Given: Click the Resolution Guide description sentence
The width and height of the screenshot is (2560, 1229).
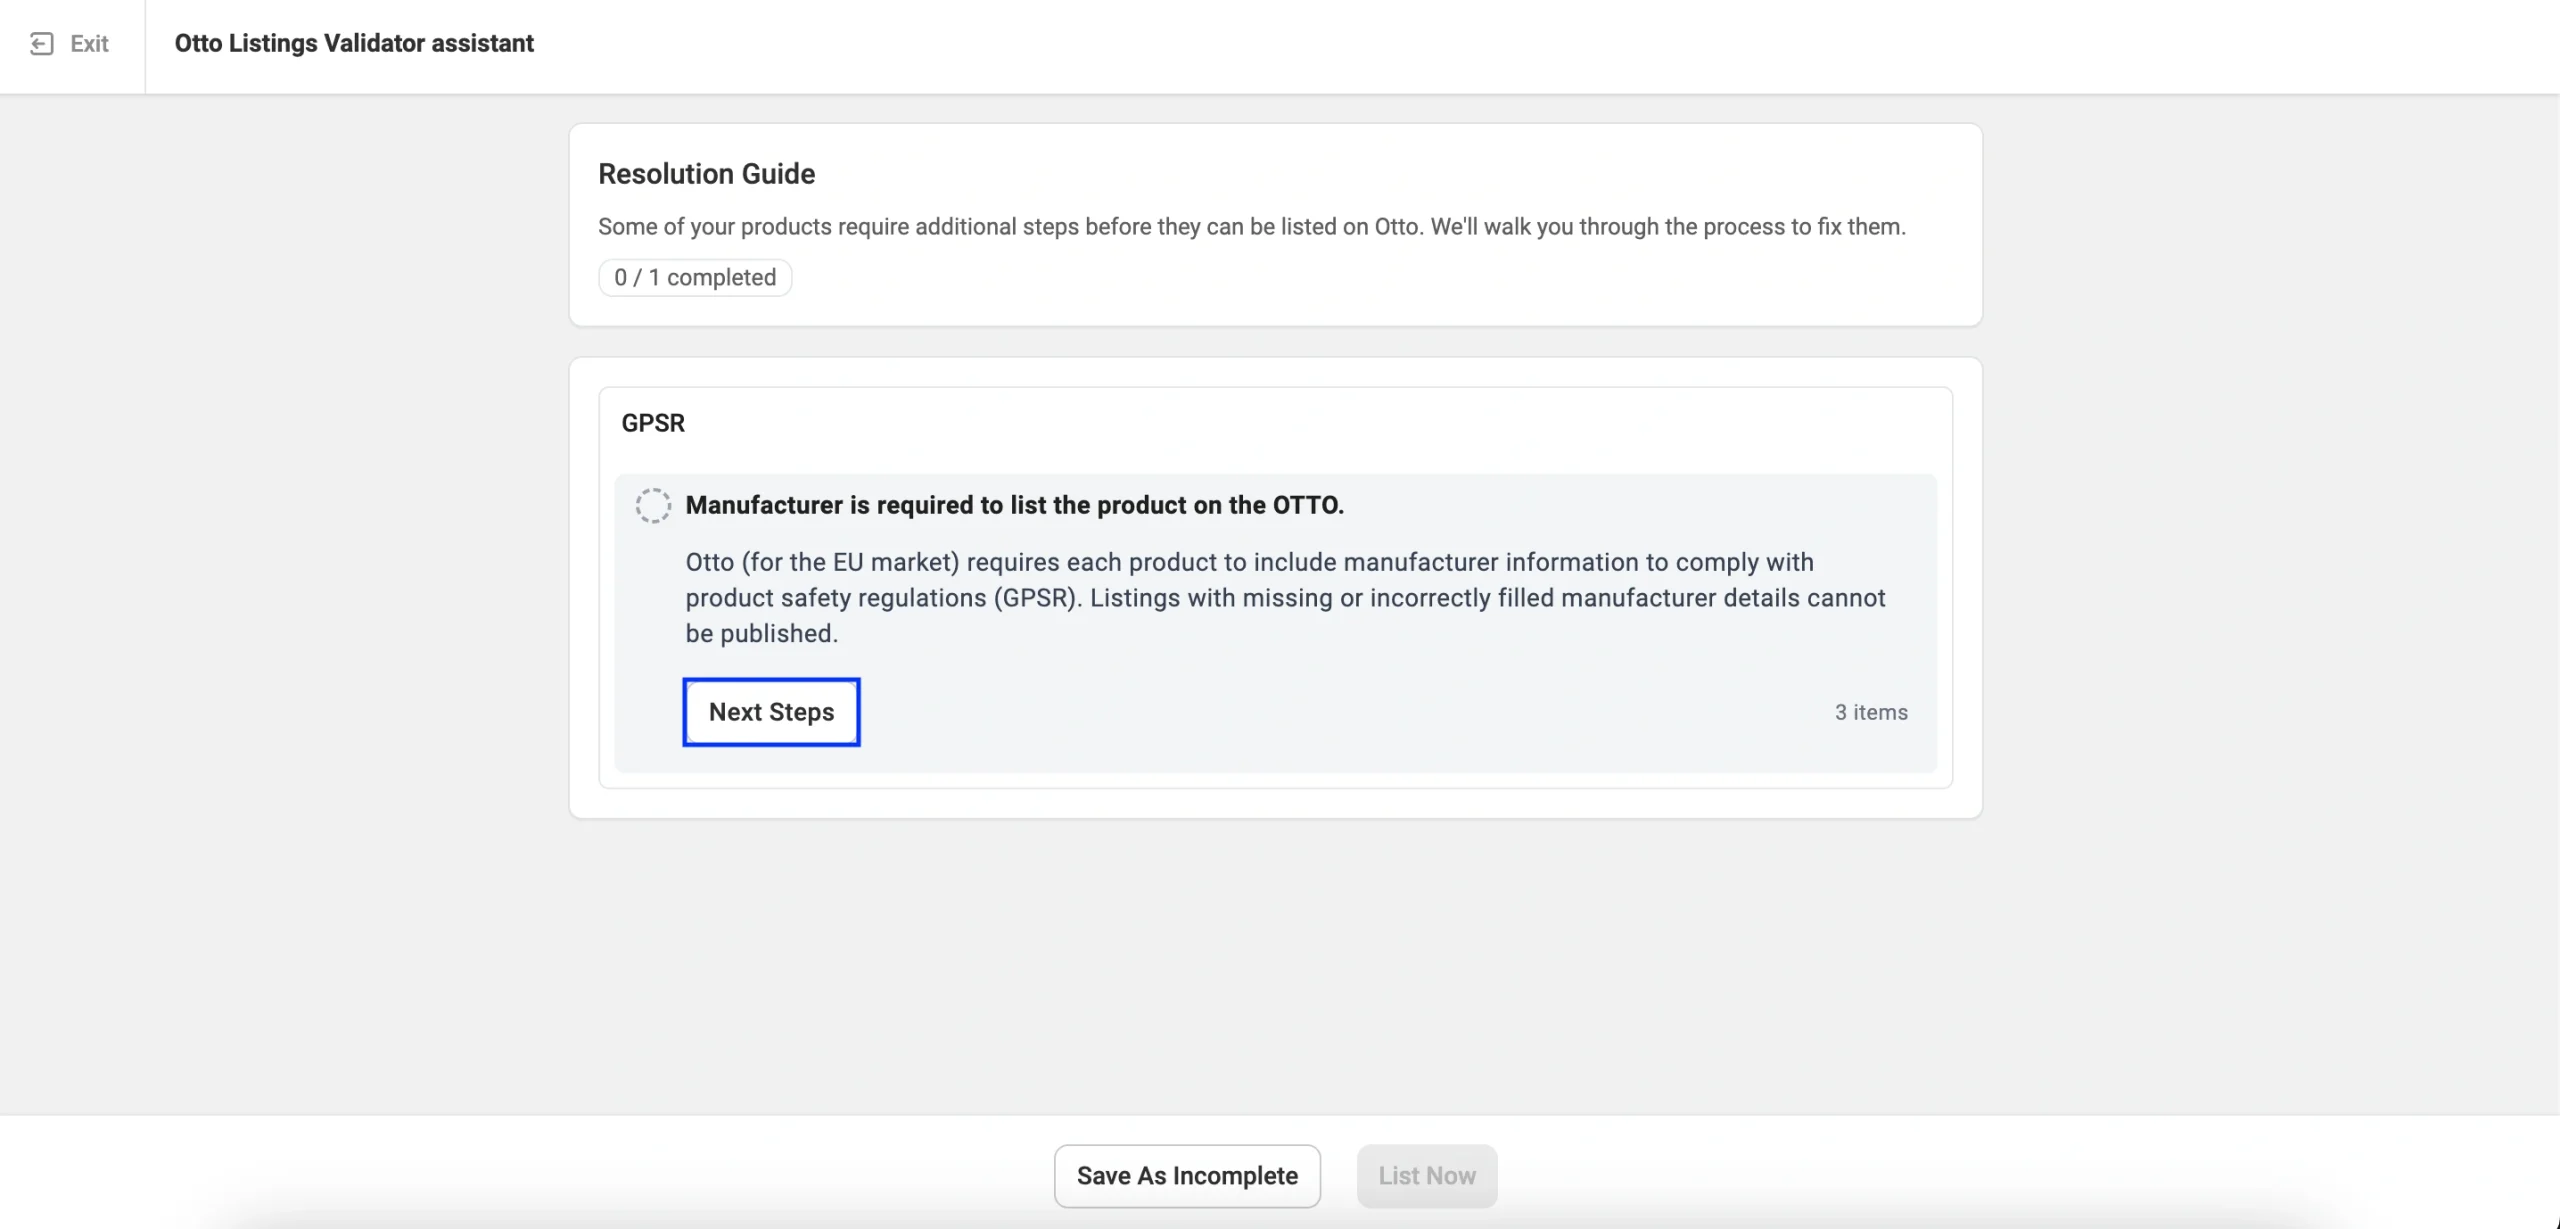Looking at the screenshot, I should (x=1251, y=227).
